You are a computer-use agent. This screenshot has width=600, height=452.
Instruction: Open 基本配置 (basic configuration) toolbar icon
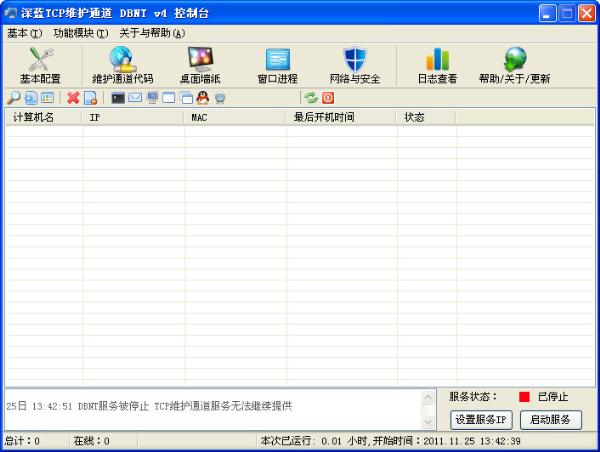click(40, 65)
